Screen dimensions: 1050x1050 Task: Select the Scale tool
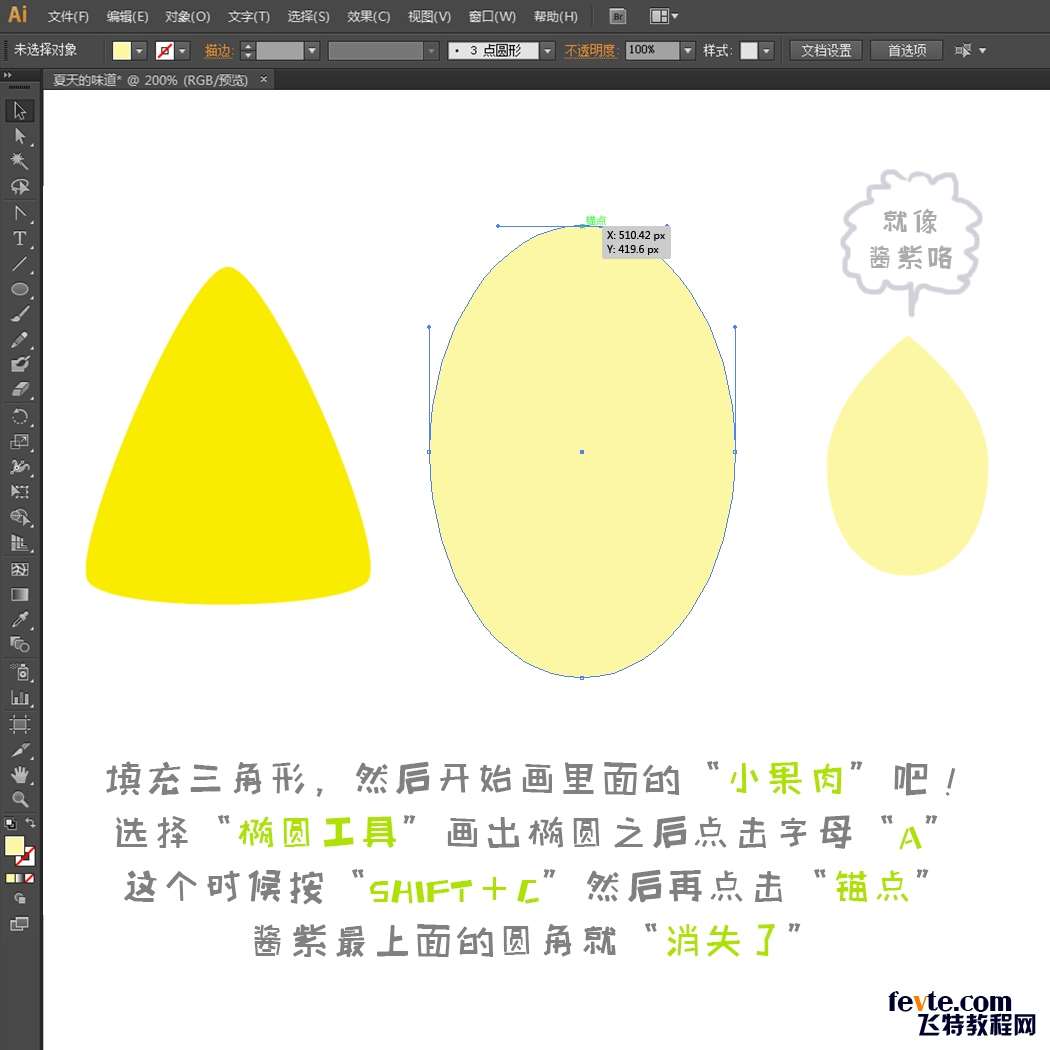[x=19, y=442]
